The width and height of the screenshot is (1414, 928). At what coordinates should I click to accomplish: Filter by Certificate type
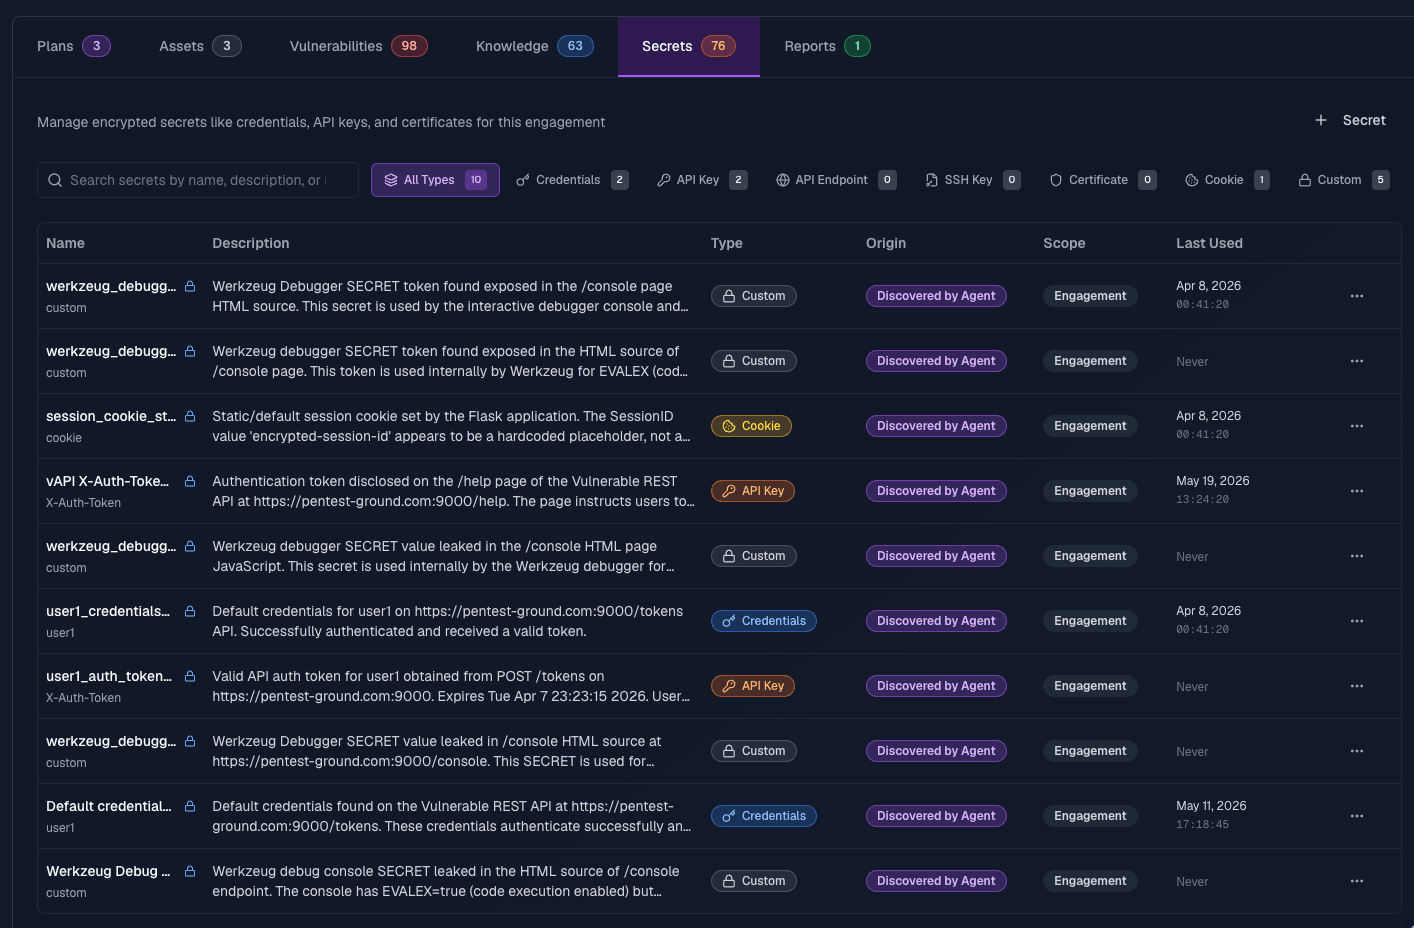click(x=1103, y=180)
